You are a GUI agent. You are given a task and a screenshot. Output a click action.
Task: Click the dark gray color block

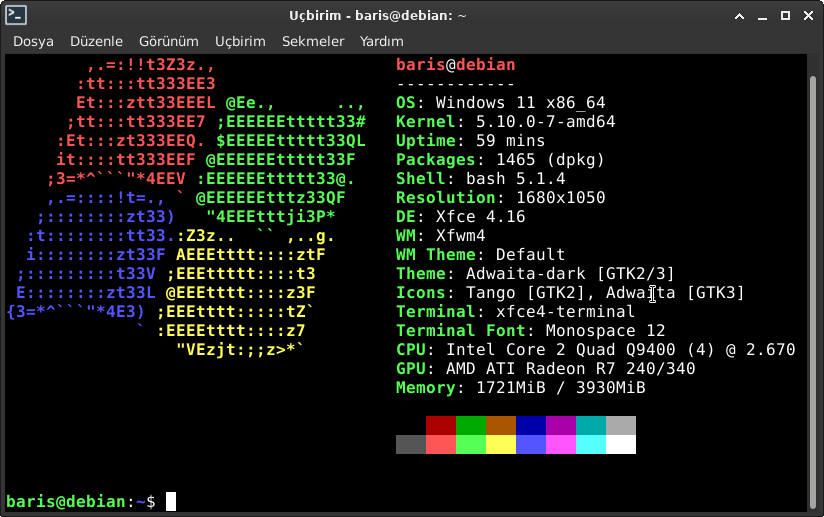tap(411, 444)
